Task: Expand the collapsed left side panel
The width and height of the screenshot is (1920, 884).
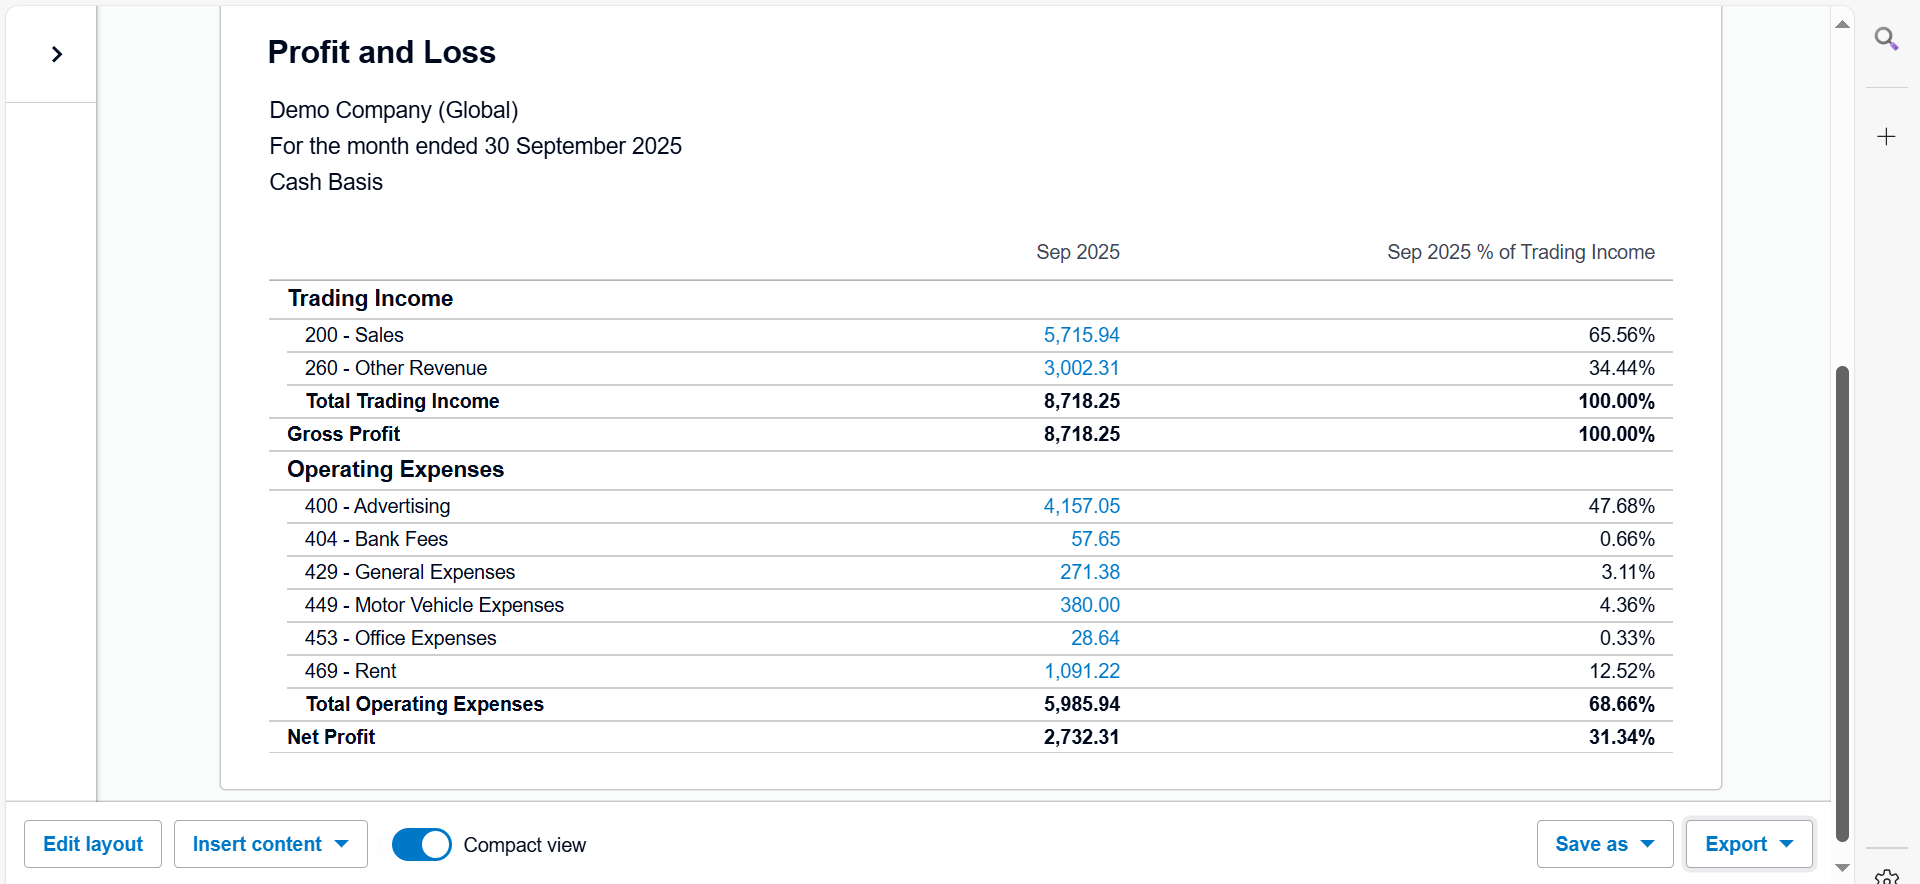Action: pos(57,54)
